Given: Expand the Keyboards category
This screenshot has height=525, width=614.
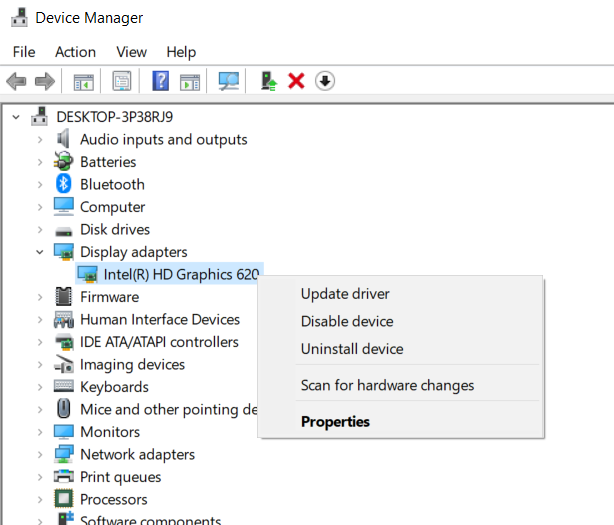Looking at the screenshot, I should click(x=40, y=387).
